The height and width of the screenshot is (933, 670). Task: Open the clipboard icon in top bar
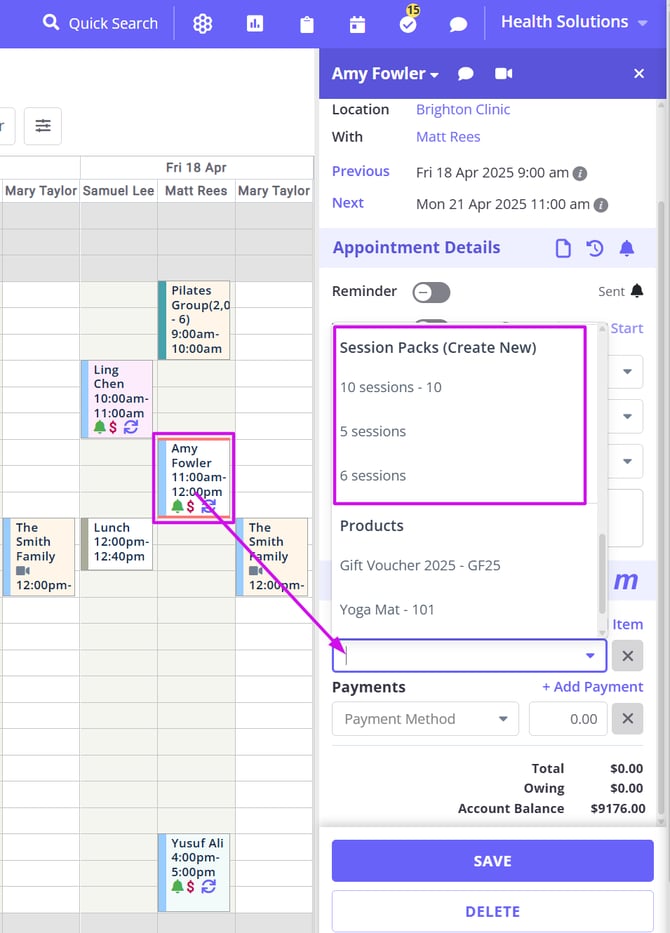(x=306, y=24)
